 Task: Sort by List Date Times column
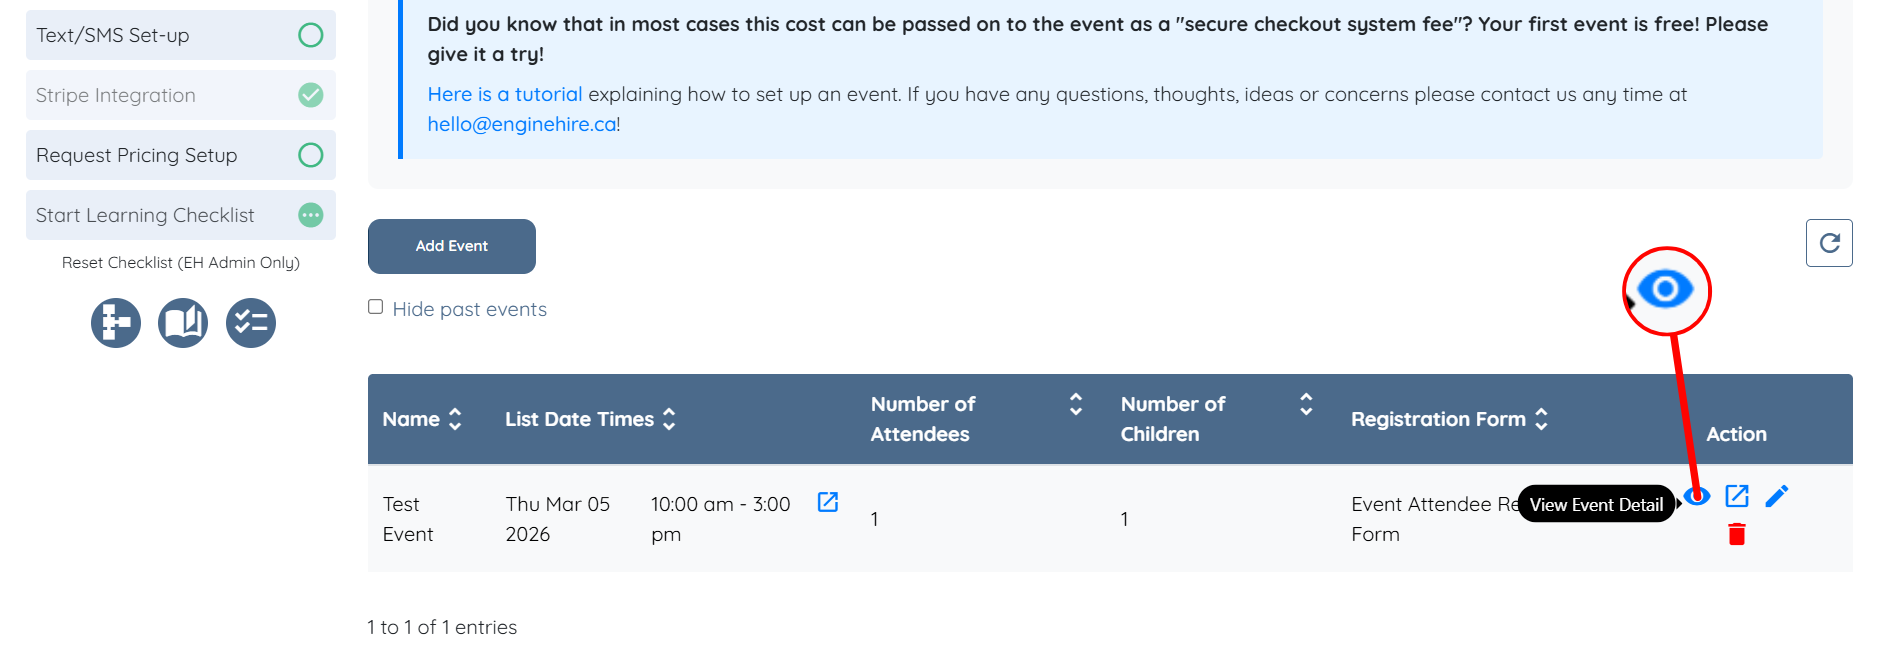click(669, 419)
